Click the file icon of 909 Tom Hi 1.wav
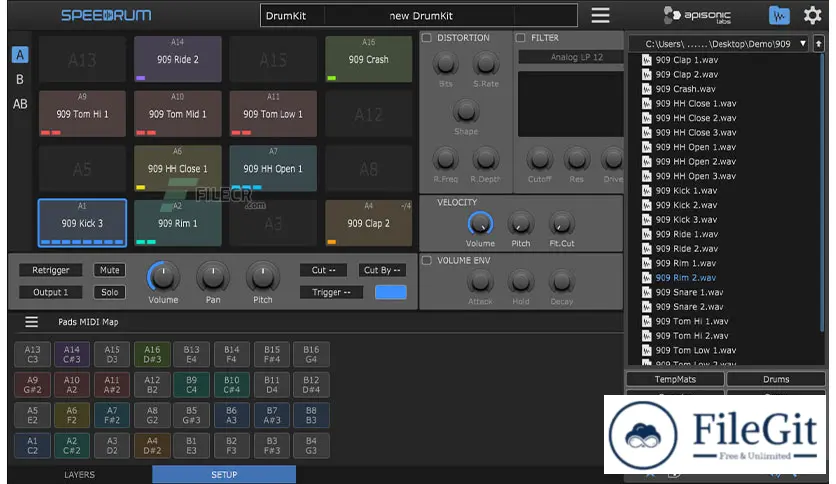This screenshot has width=836, height=484. coord(647,321)
